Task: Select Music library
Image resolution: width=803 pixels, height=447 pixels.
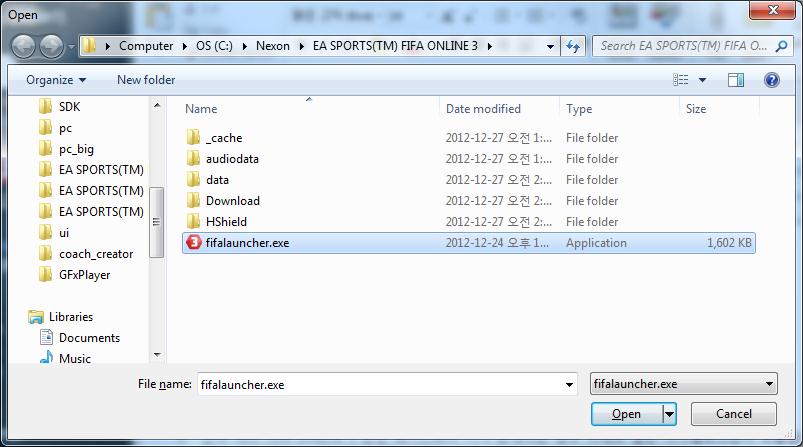Action: [x=66, y=358]
